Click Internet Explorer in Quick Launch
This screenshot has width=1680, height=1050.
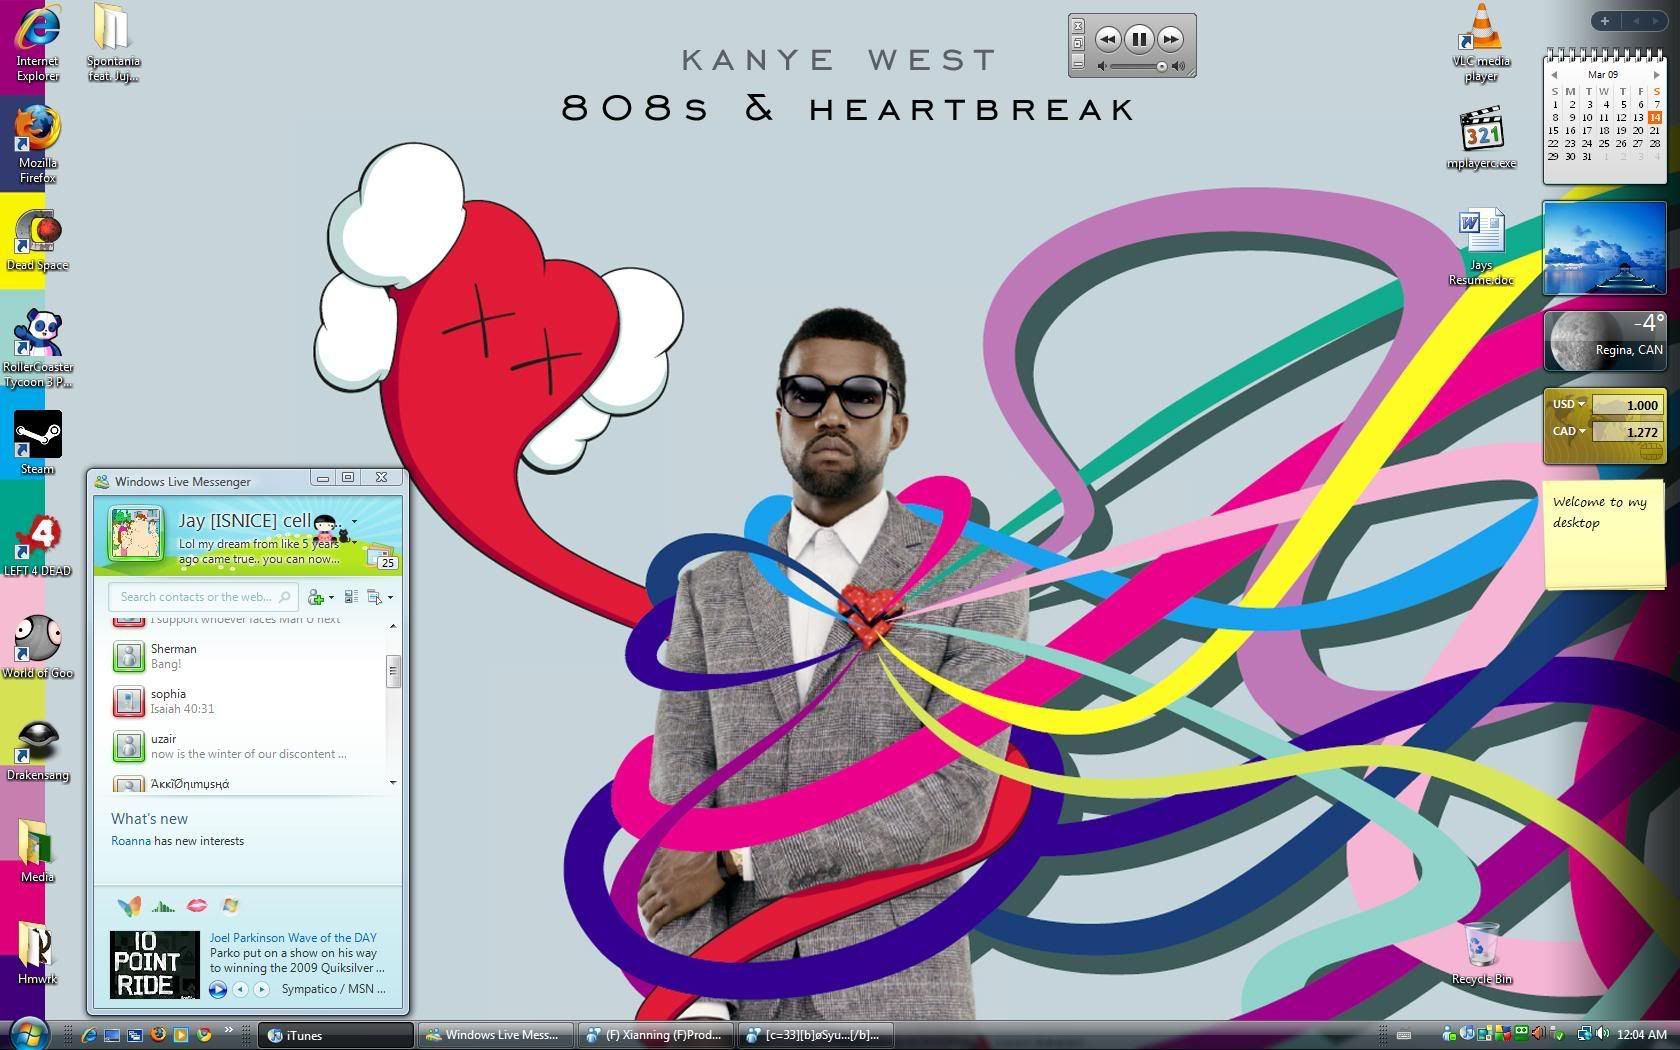(89, 1035)
